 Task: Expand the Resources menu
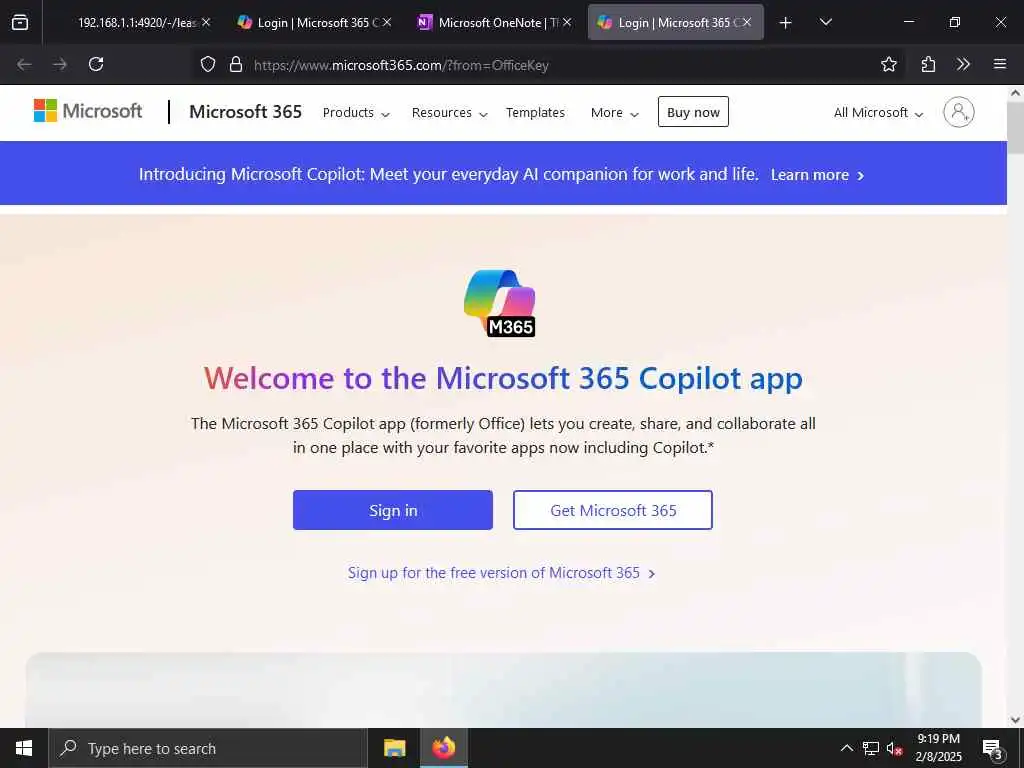click(449, 112)
